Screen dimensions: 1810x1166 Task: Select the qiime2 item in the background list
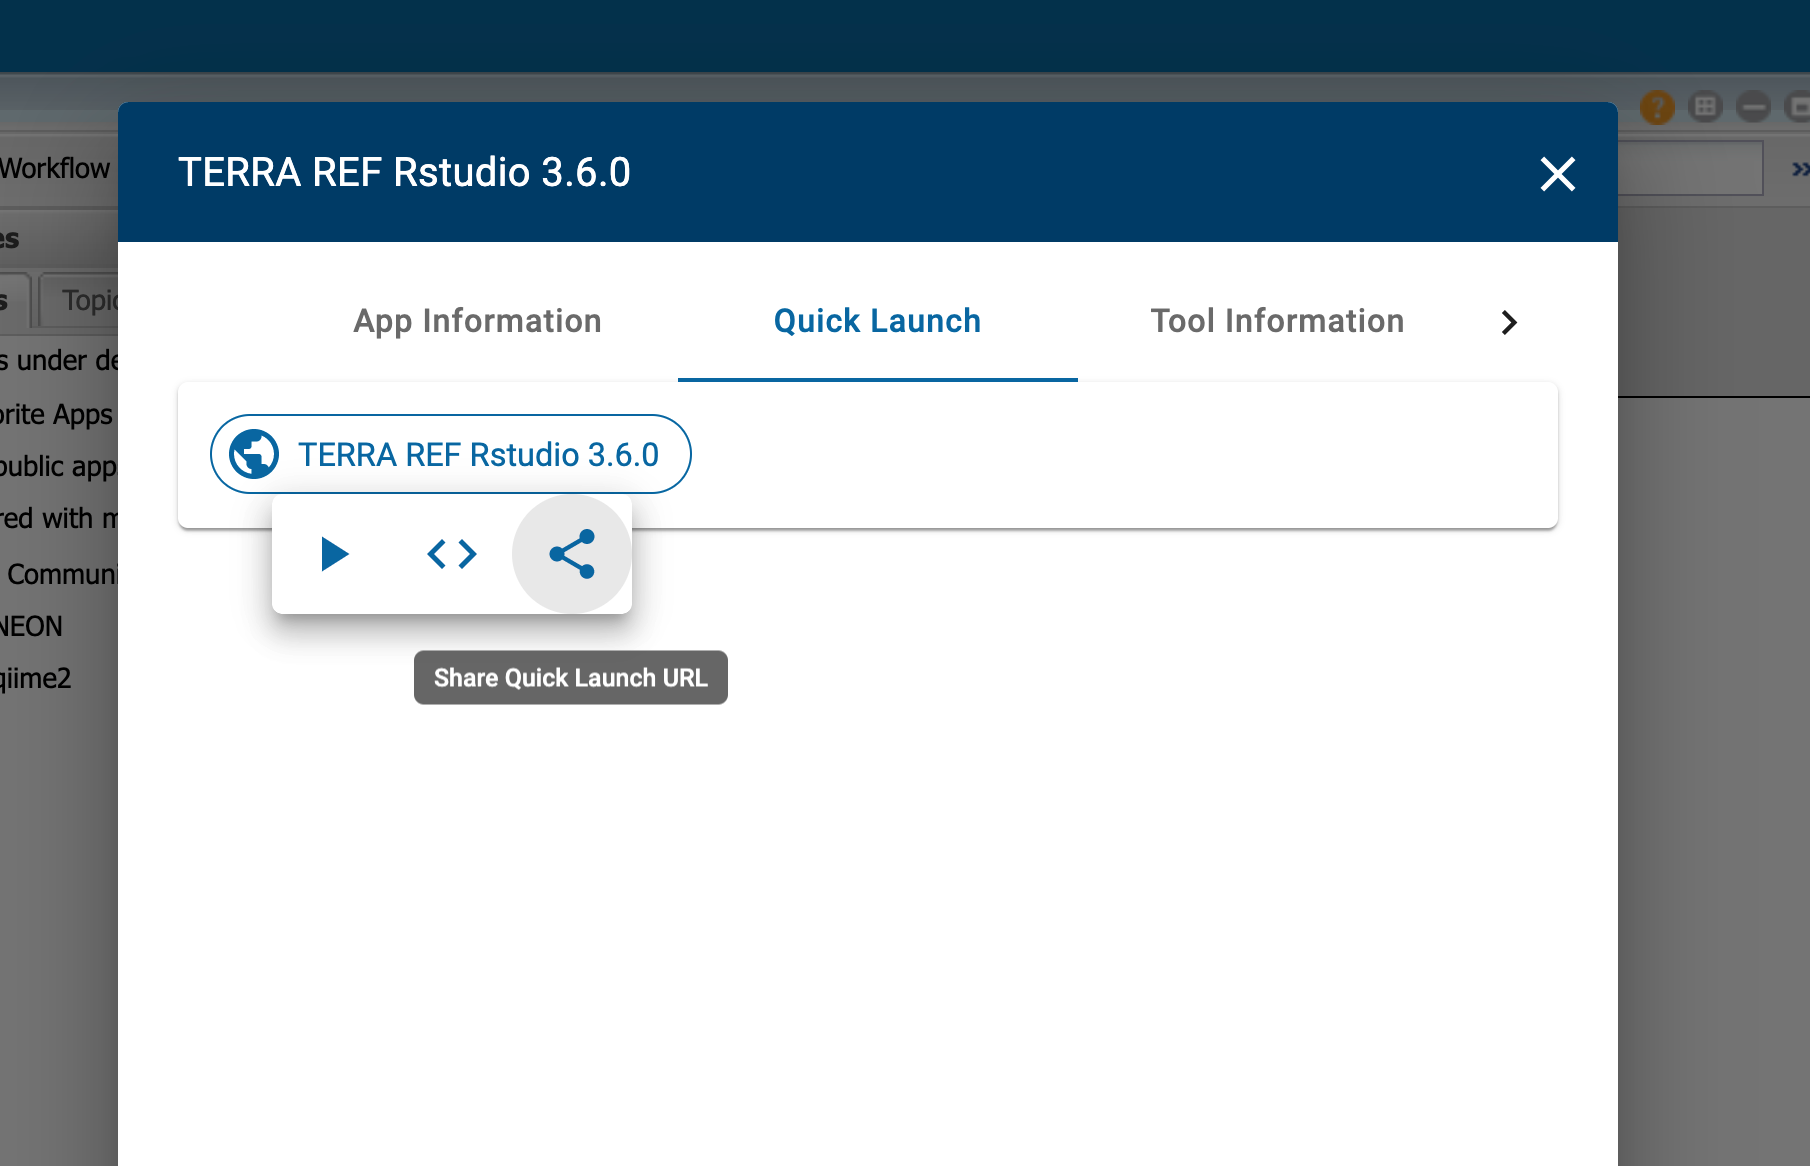36,678
